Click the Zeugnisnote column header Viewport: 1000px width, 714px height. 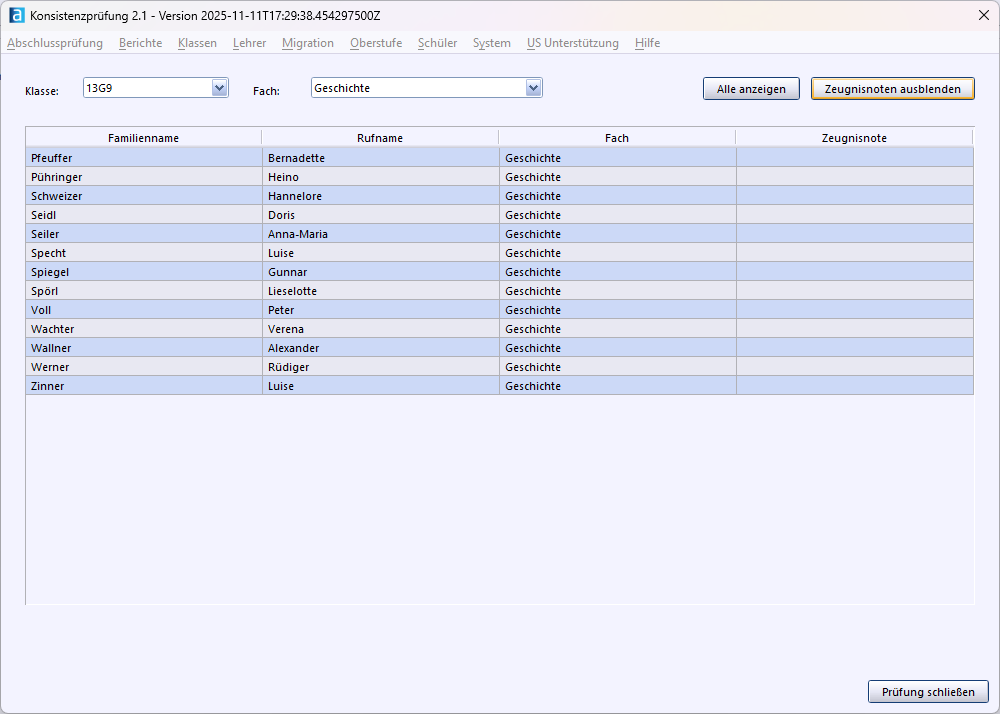point(854,138)
